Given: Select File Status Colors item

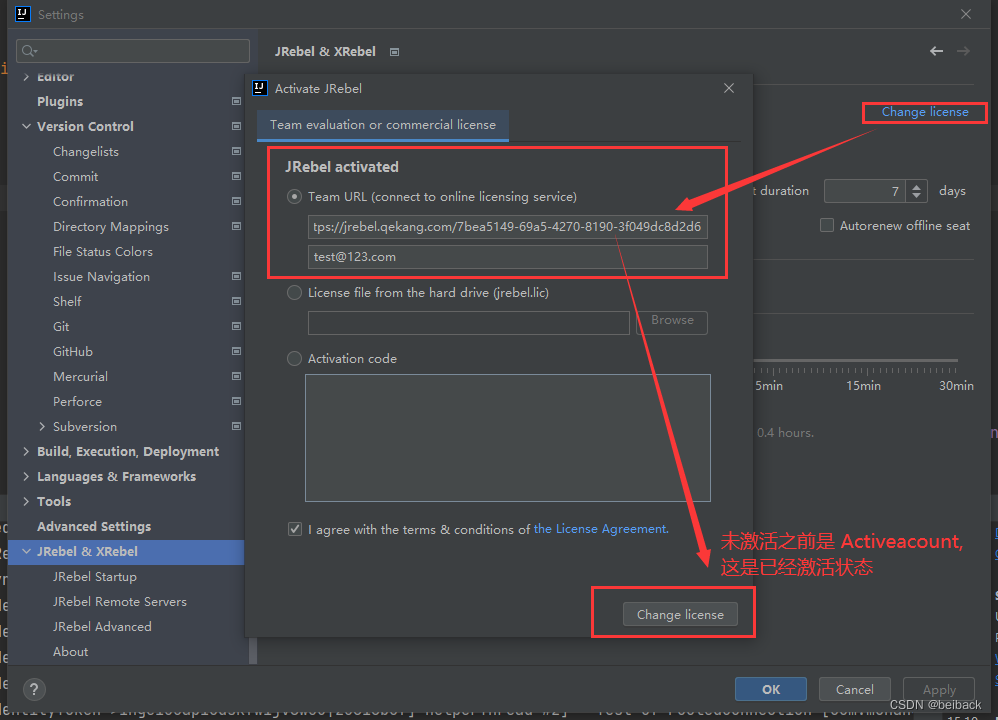Looking at the screenshot, I should 103,251.
